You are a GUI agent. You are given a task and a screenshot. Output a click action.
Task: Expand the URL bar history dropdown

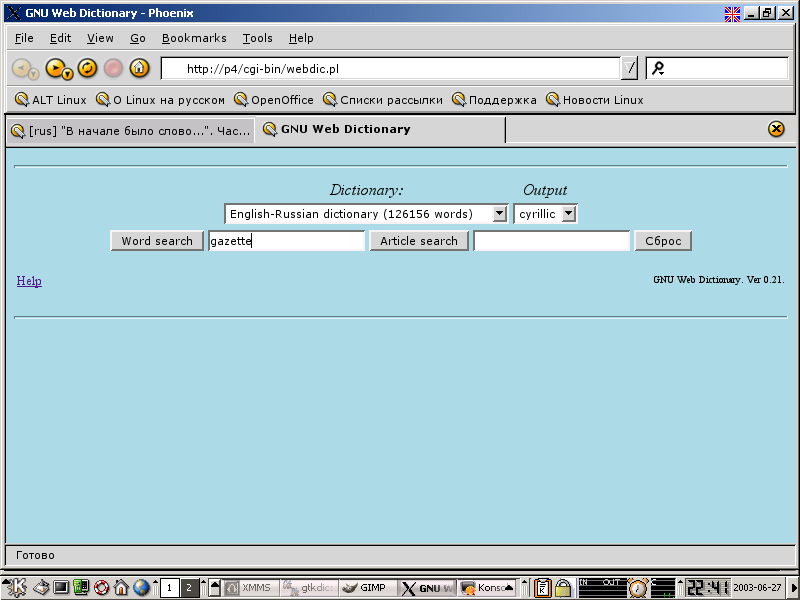pos(630,68)
